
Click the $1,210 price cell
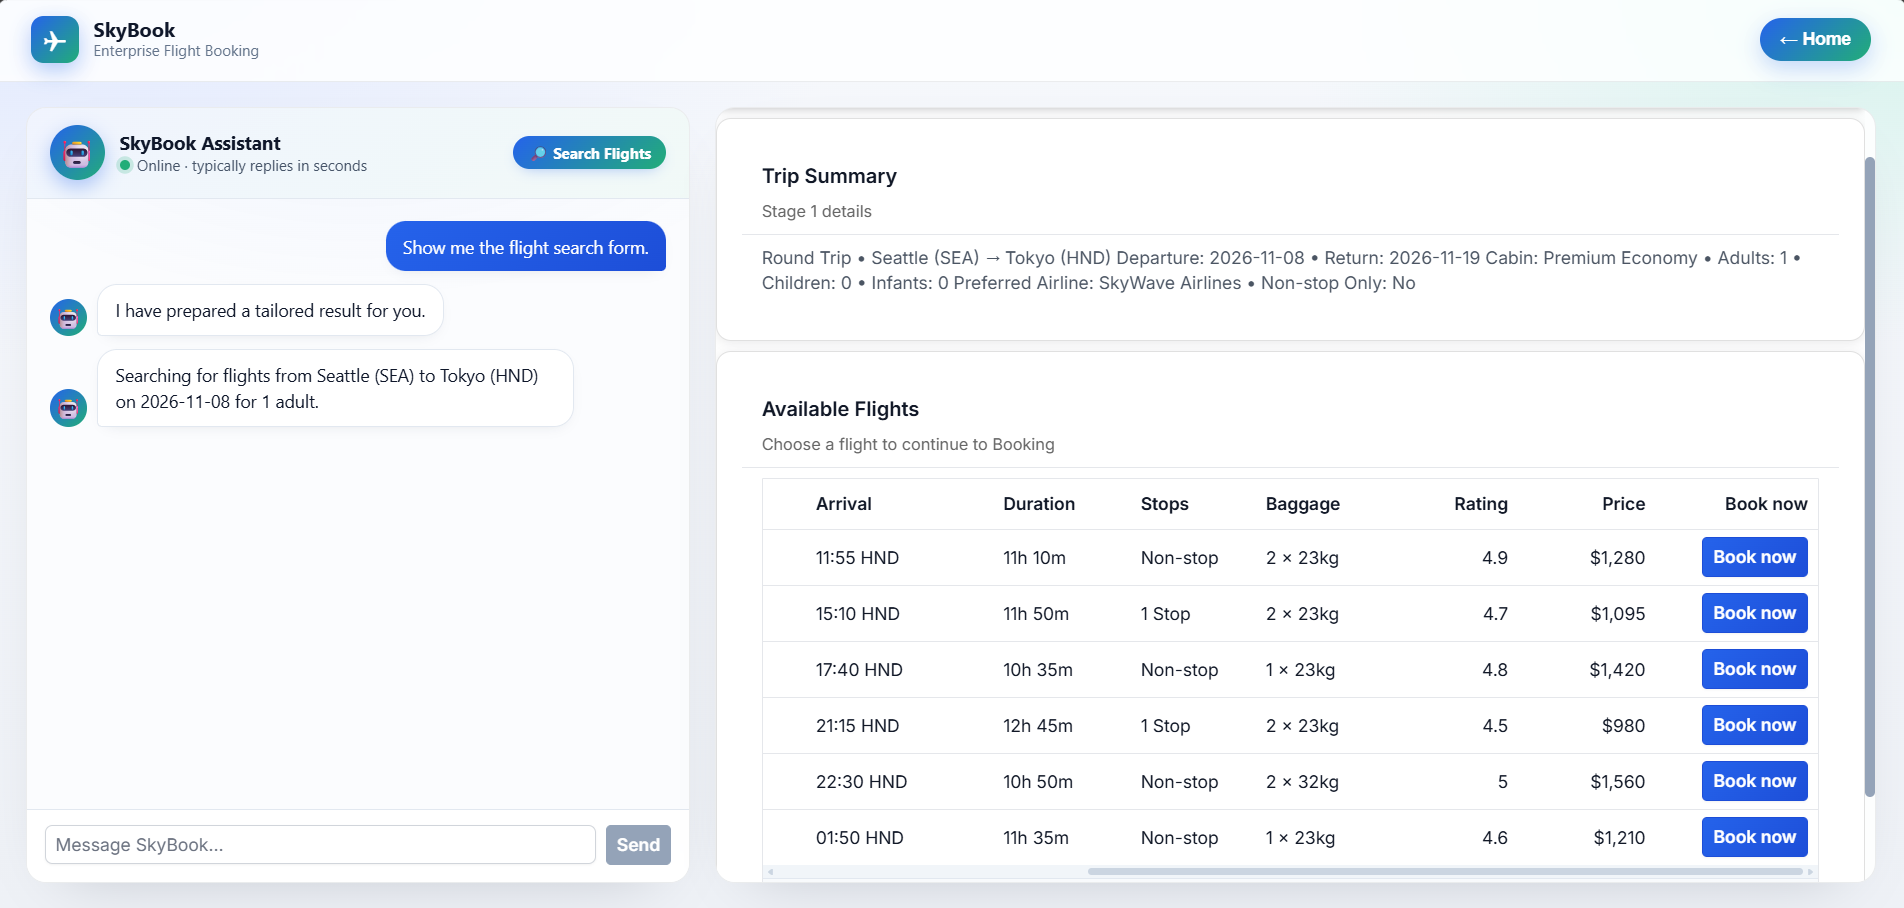coord(1619,838)
